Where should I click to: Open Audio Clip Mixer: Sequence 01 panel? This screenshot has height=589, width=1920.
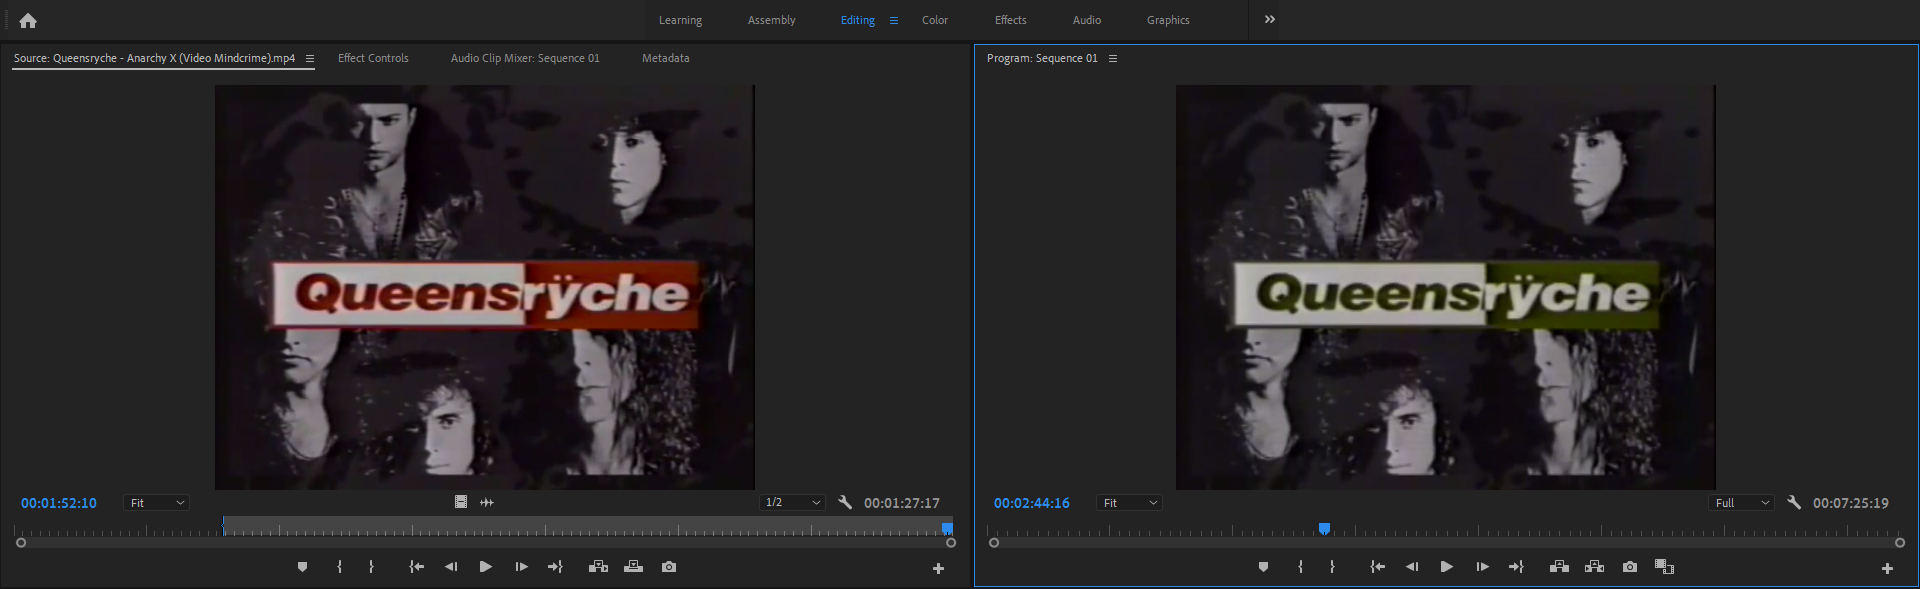pos(525,58)
